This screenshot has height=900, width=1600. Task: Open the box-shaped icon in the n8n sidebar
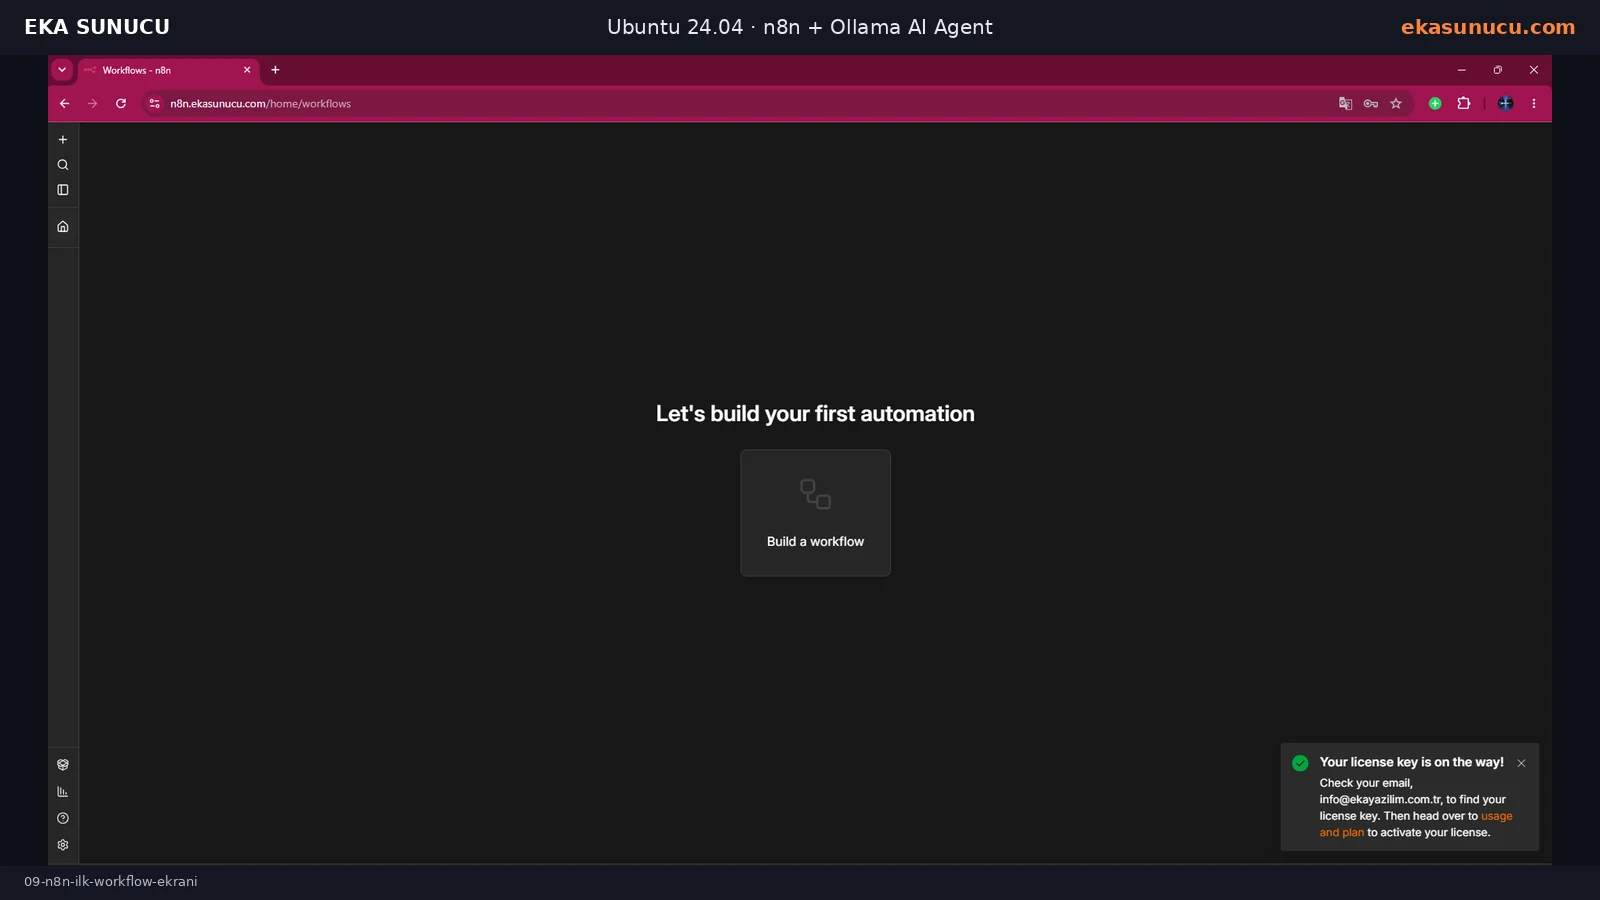point(63,765)
